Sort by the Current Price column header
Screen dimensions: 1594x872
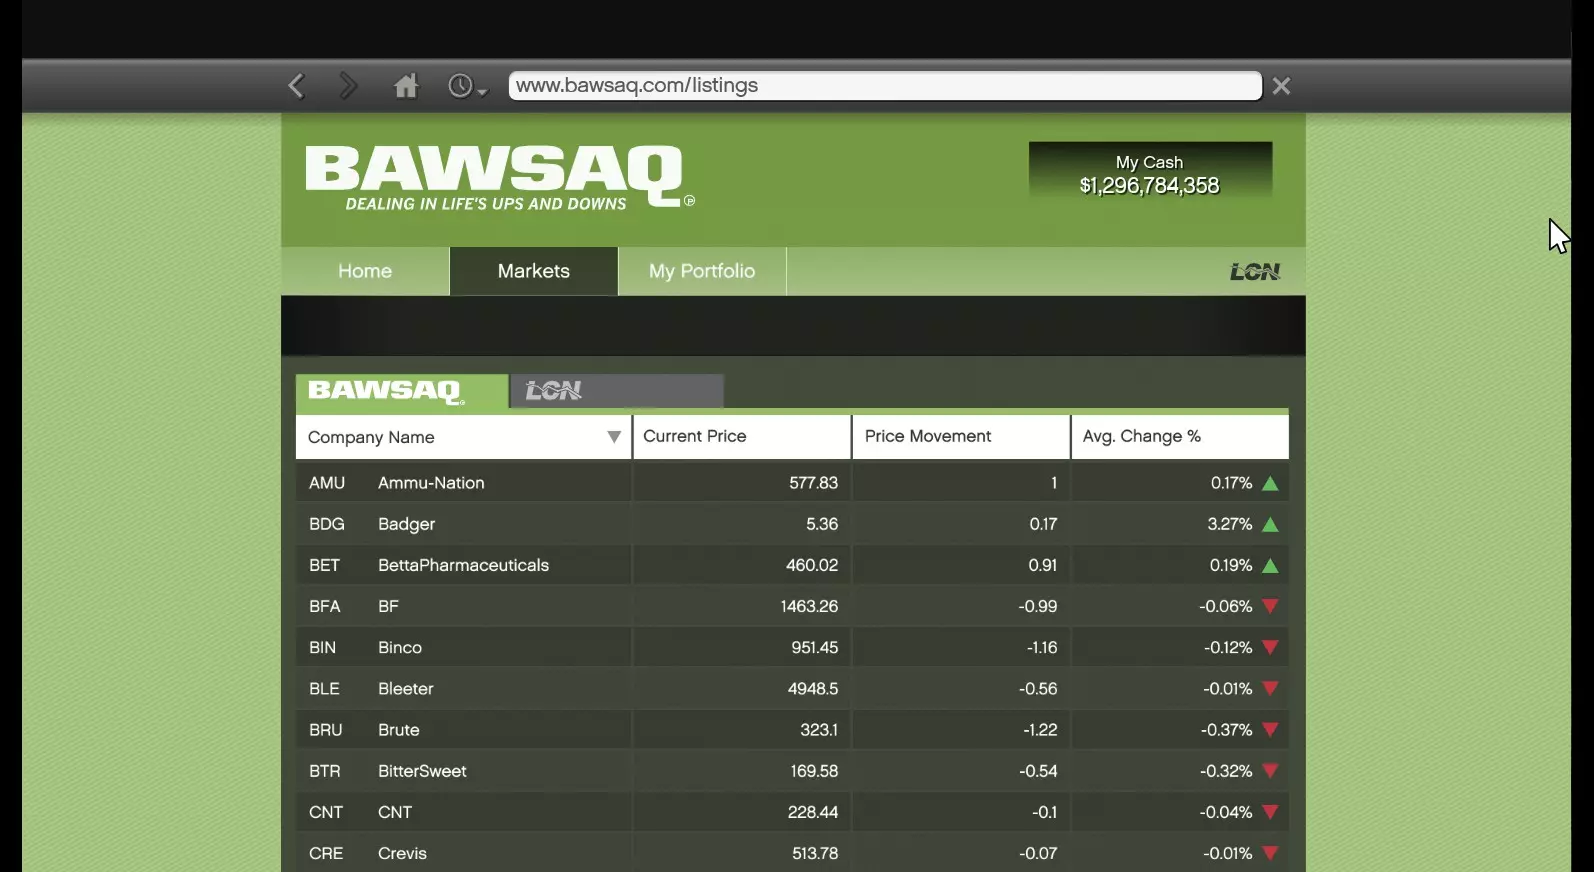click(742, 437)
